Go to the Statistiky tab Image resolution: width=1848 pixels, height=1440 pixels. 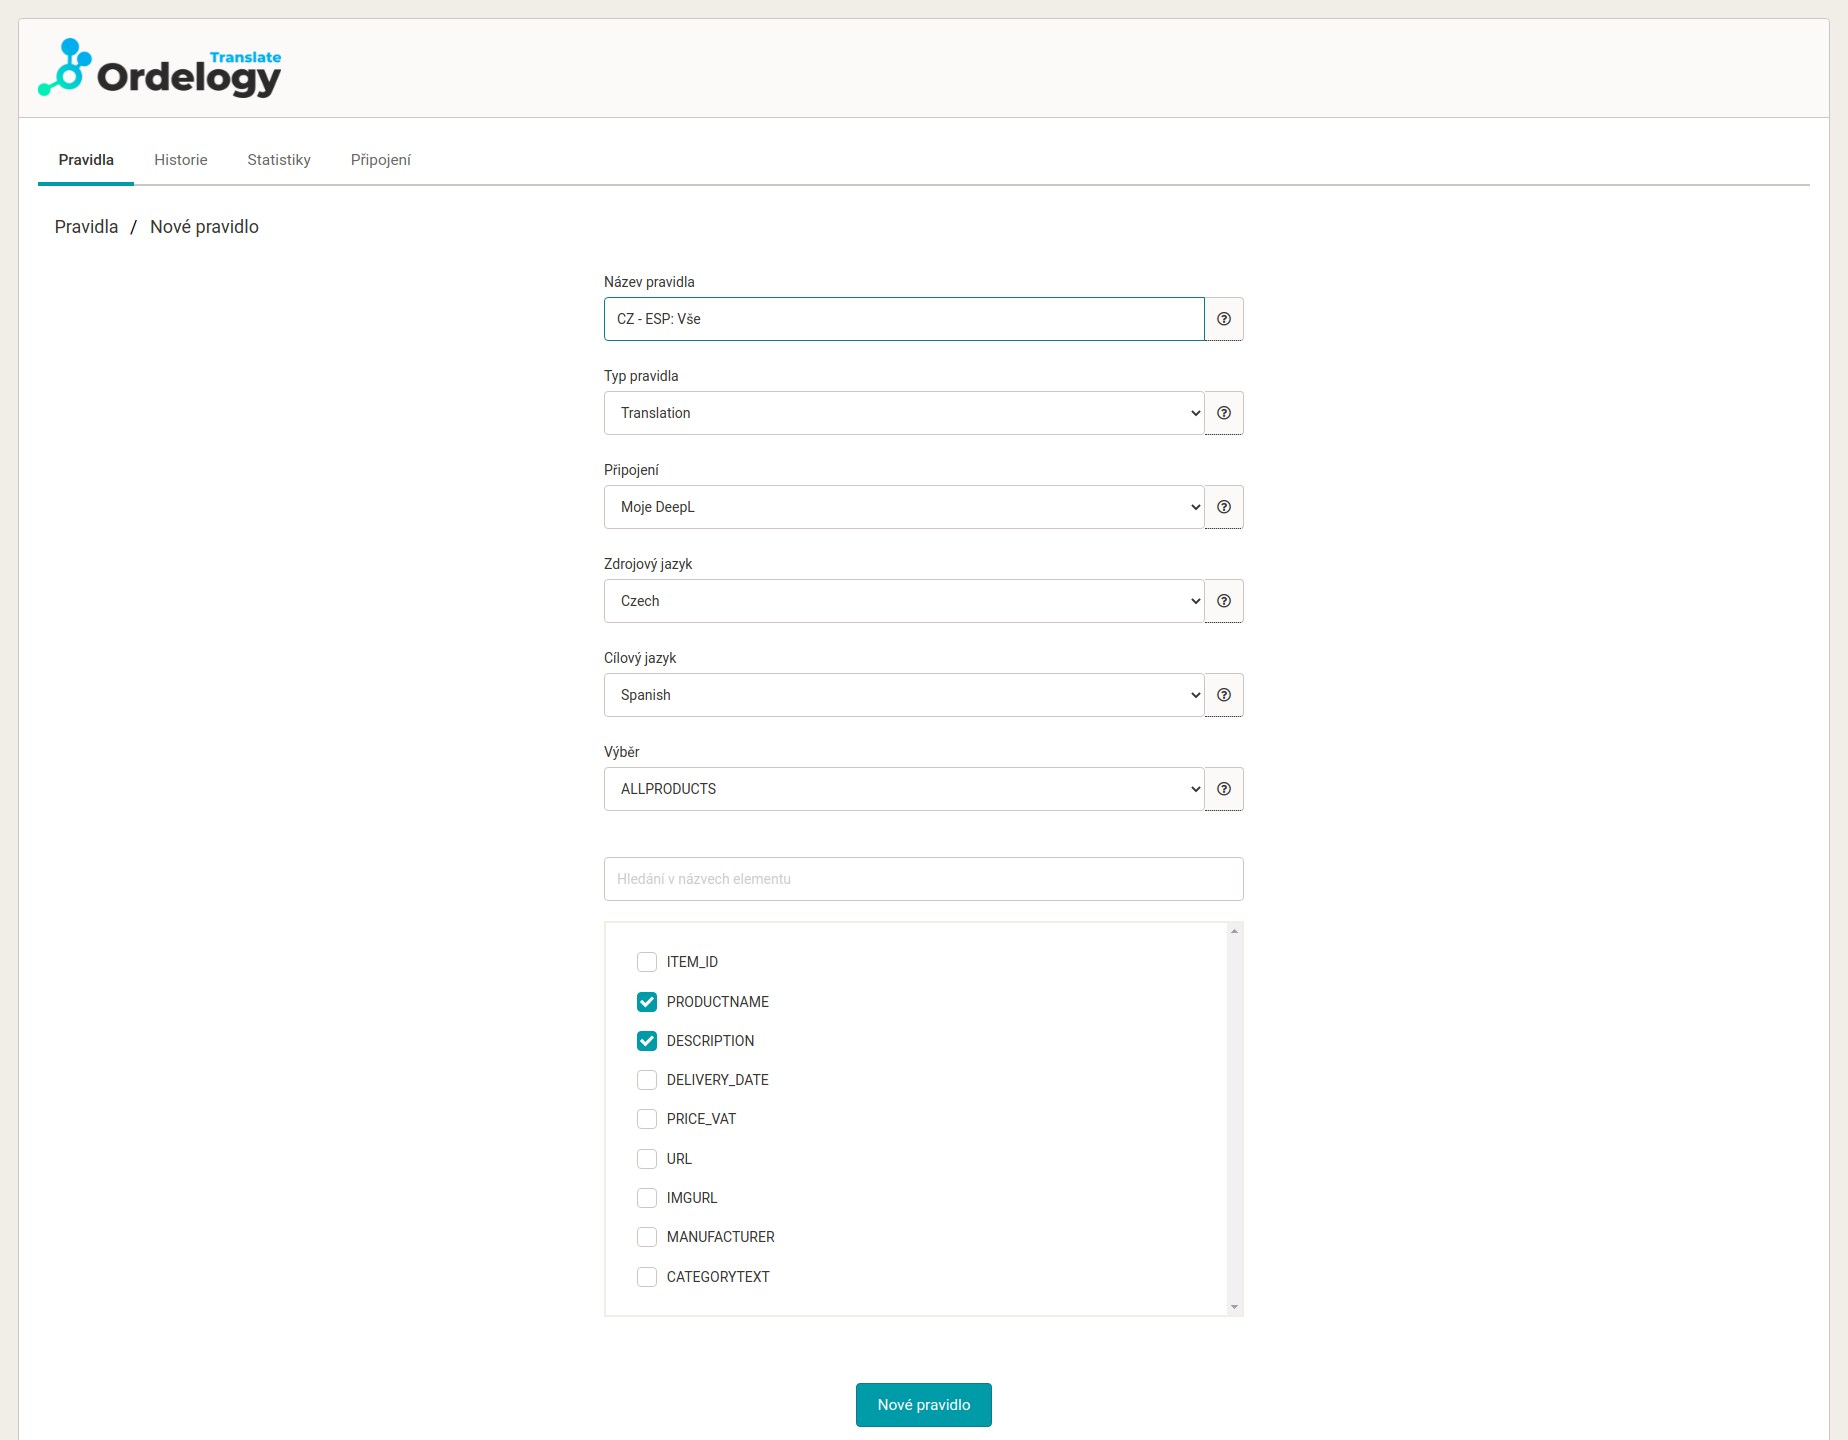(279, 160)
